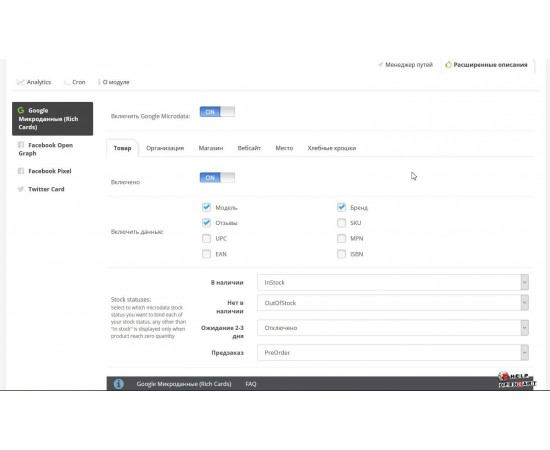
Task: Enable the SKU checkbox
Action: coord(341,223)
